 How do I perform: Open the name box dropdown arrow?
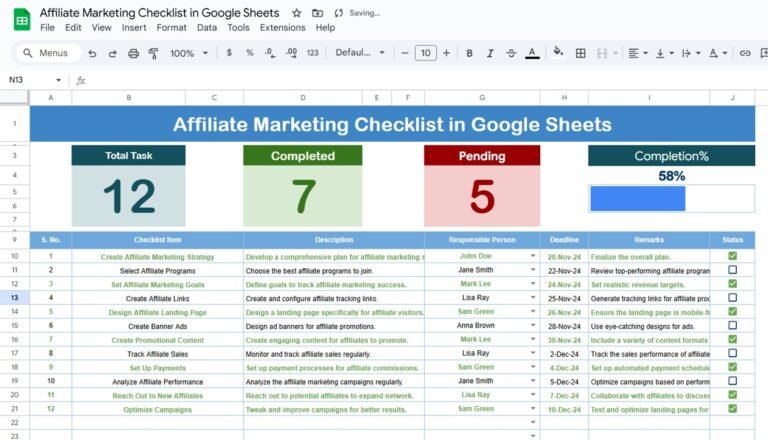[58, 80]
